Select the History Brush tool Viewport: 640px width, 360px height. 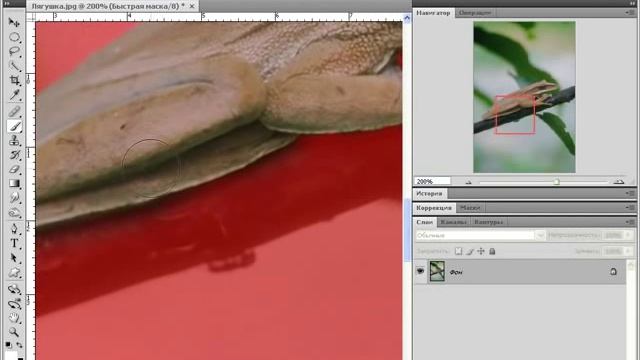click(x=14, y=155)
